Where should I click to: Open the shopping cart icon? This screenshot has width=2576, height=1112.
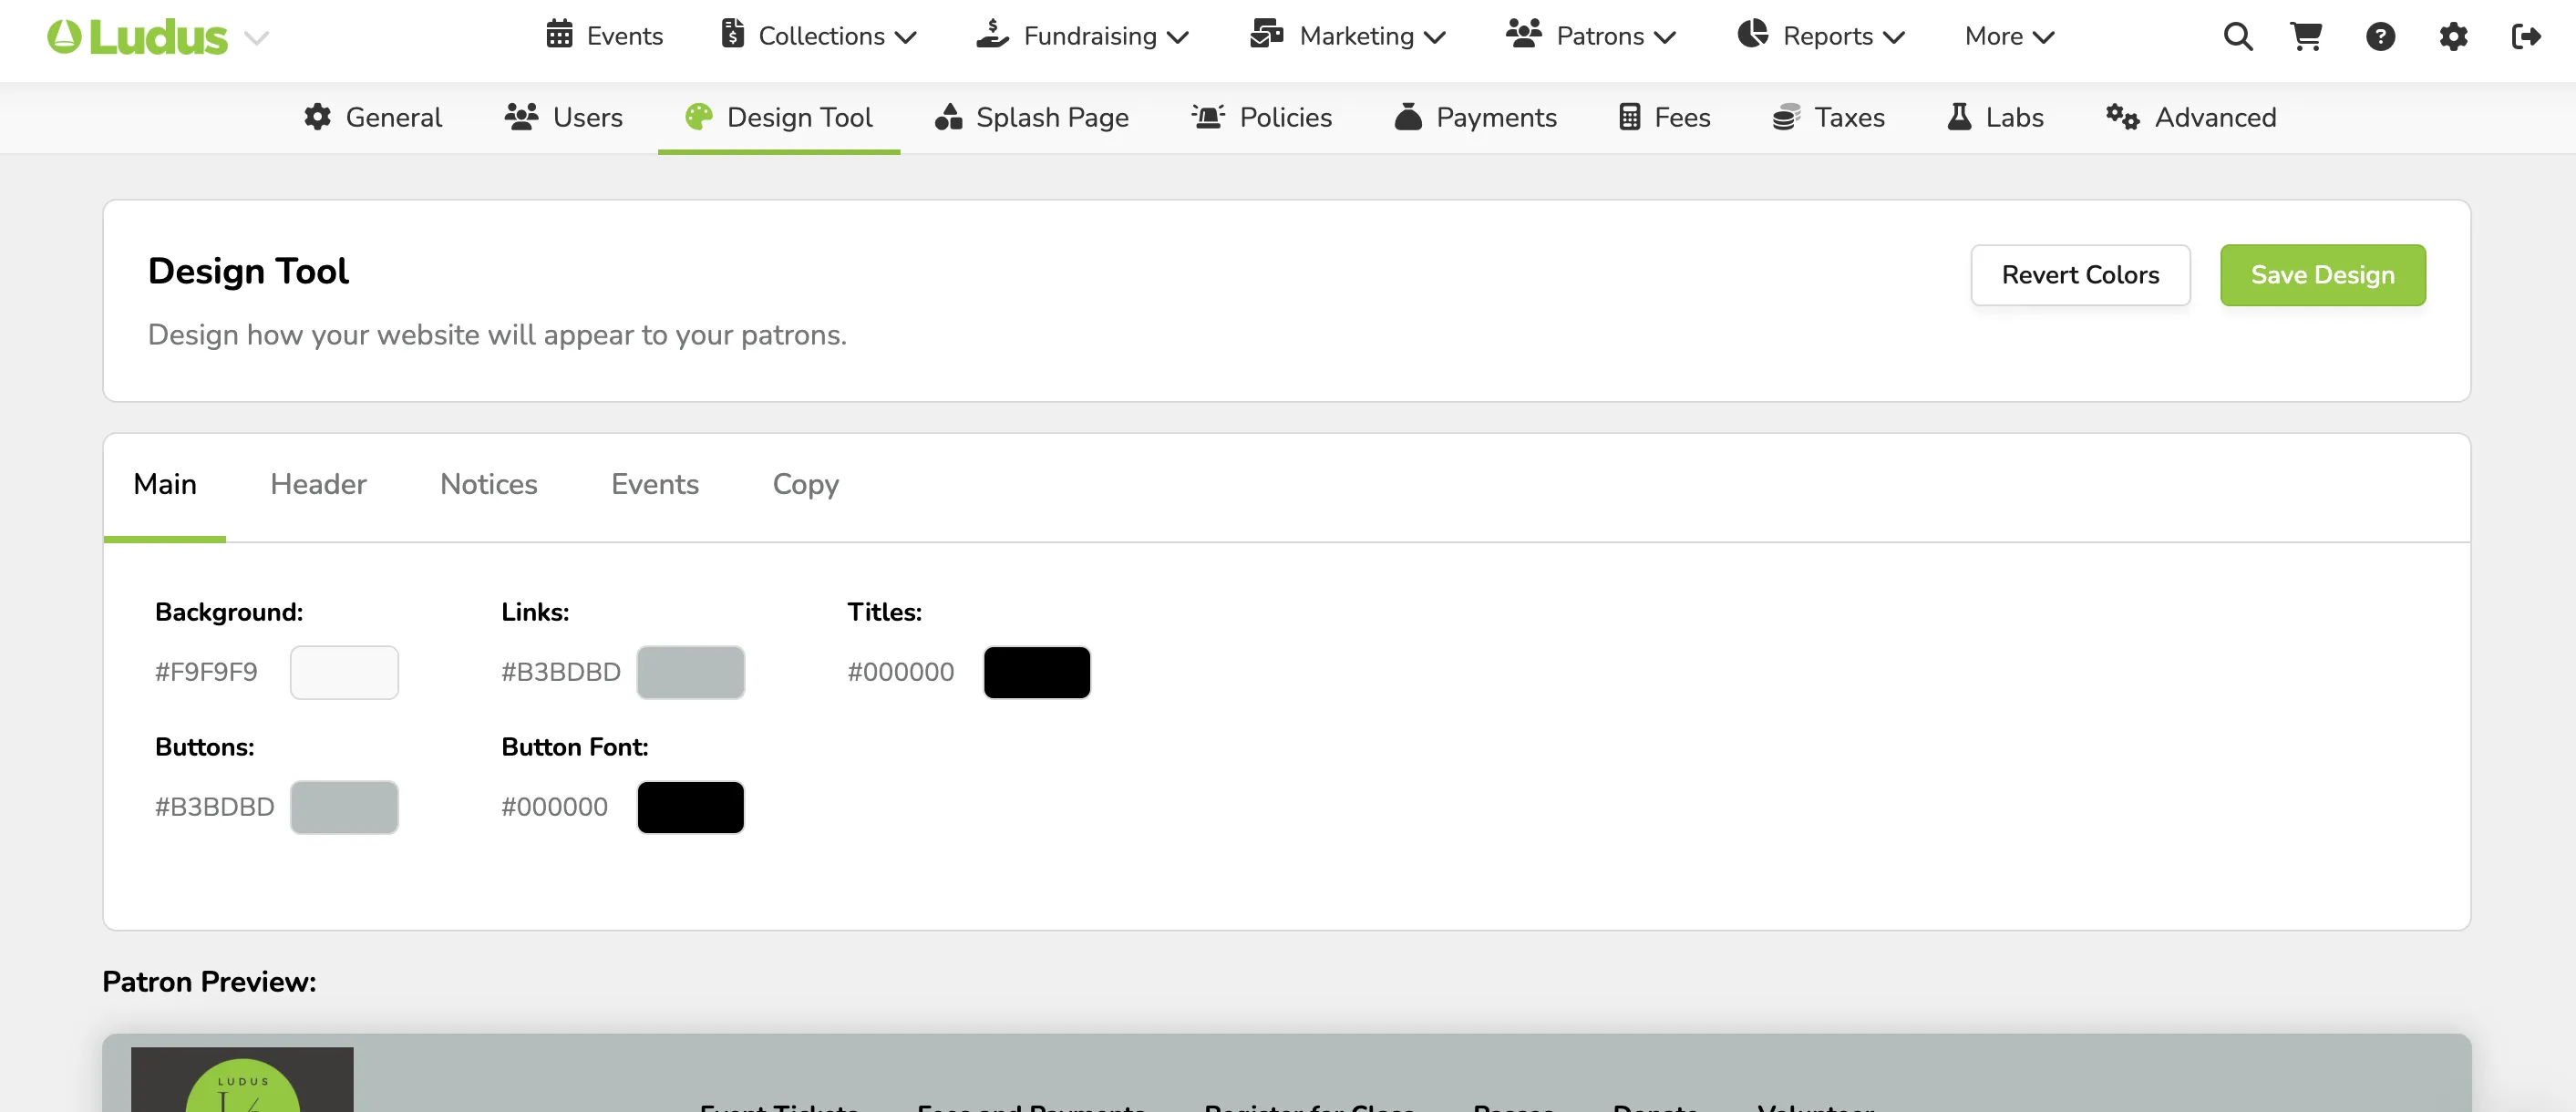tap(2306, 37)
